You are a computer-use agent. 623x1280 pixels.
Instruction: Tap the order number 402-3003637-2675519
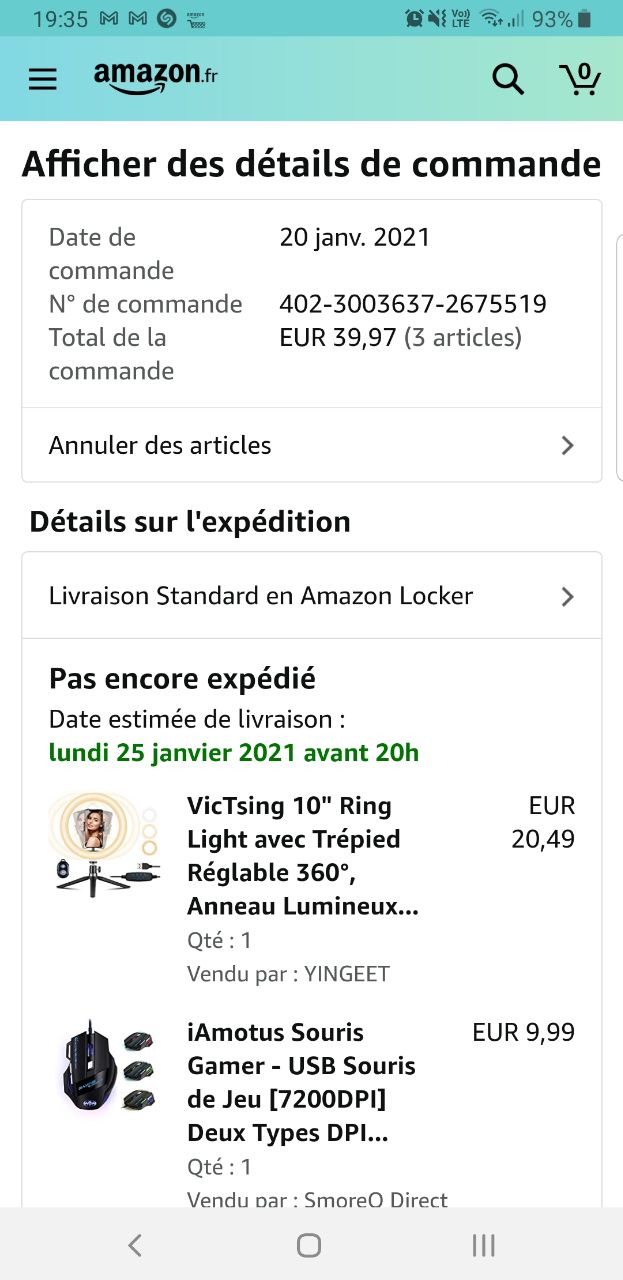(x=413, y=304)
